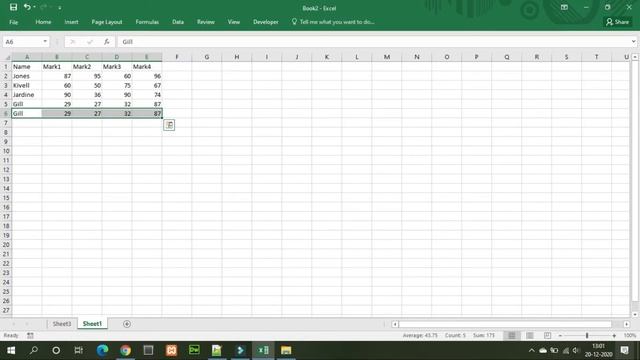Click the Paste Options smart tag icon
Viewport: 640px width, 360px height.
[169, 125]
